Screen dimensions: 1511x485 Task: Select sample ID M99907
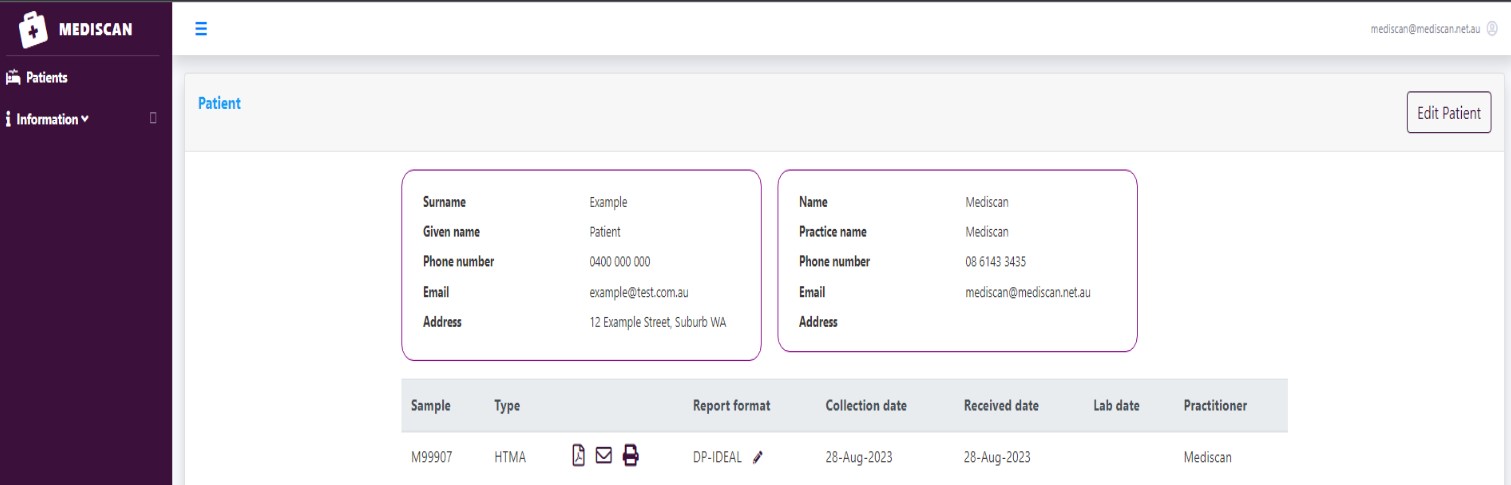pyautogui.click(x=432, y=457)
